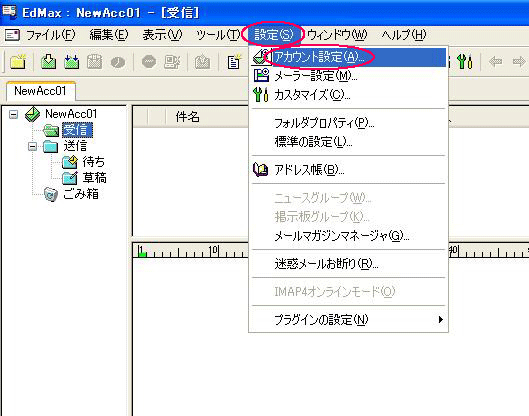Click the customize tools icon in toolbar
Image resolution: width=529 pixels, height=416 pixels.
[465, 61]
